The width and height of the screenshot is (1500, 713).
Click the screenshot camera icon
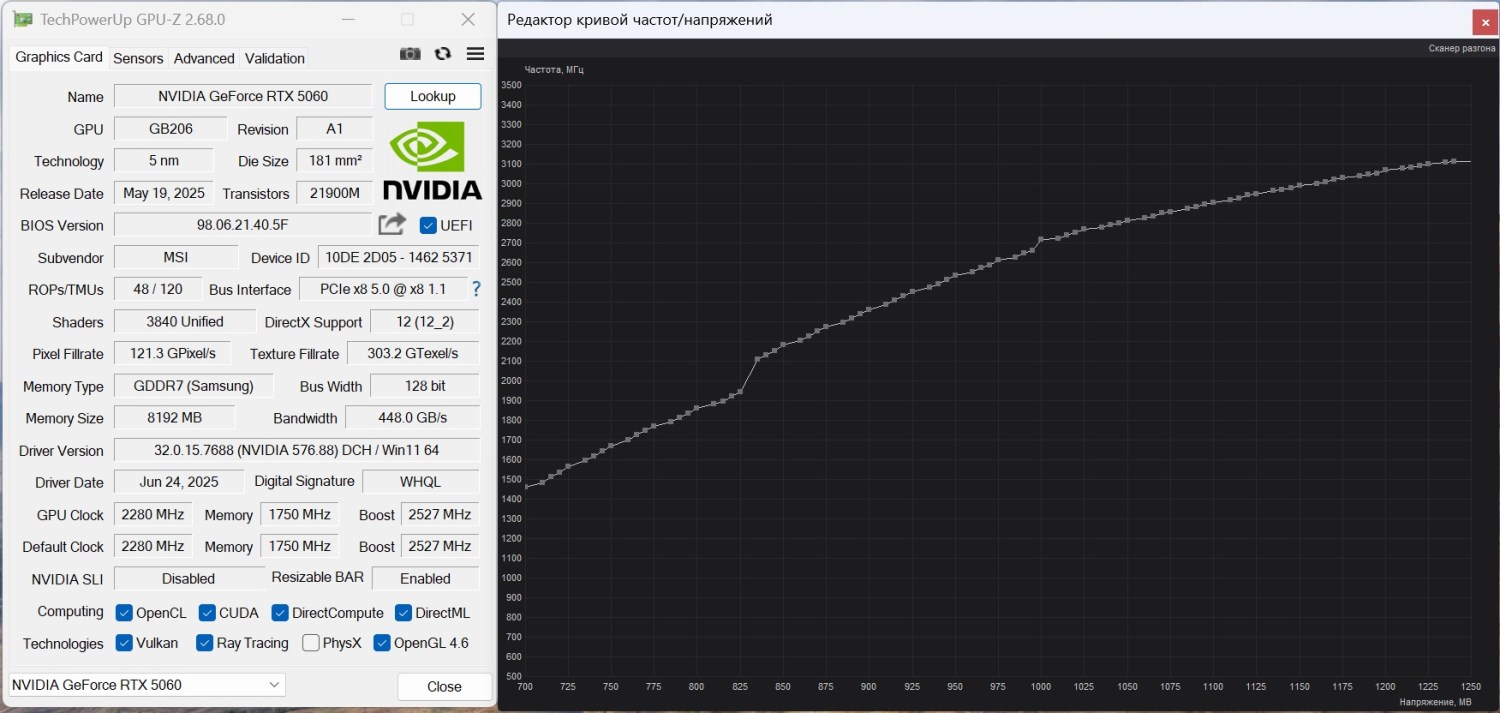[x=410, y=54]
